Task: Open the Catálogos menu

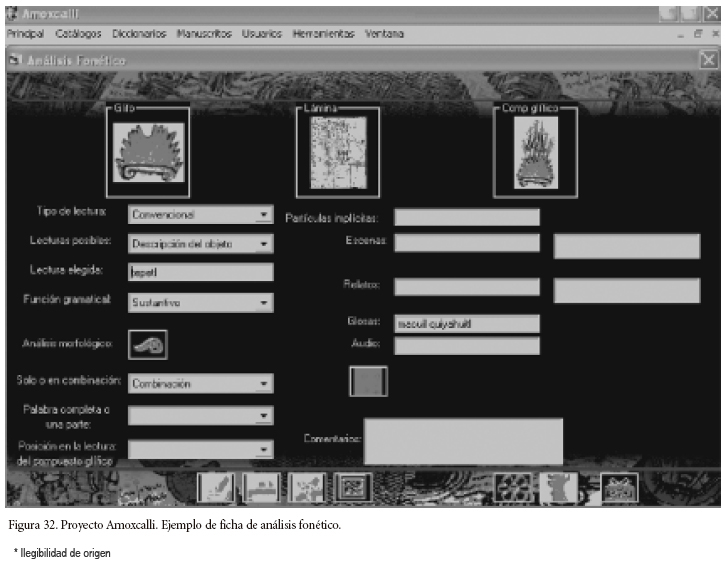Action: [79, 34]
